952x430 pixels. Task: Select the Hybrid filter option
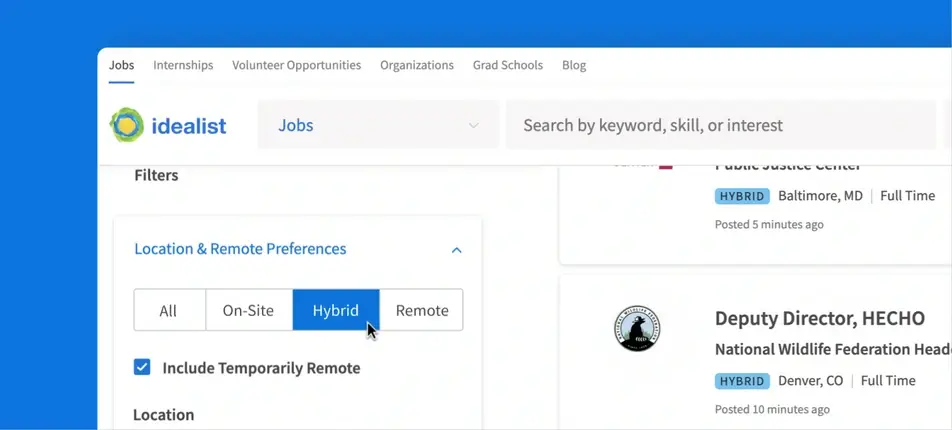[x=336, y=310]
